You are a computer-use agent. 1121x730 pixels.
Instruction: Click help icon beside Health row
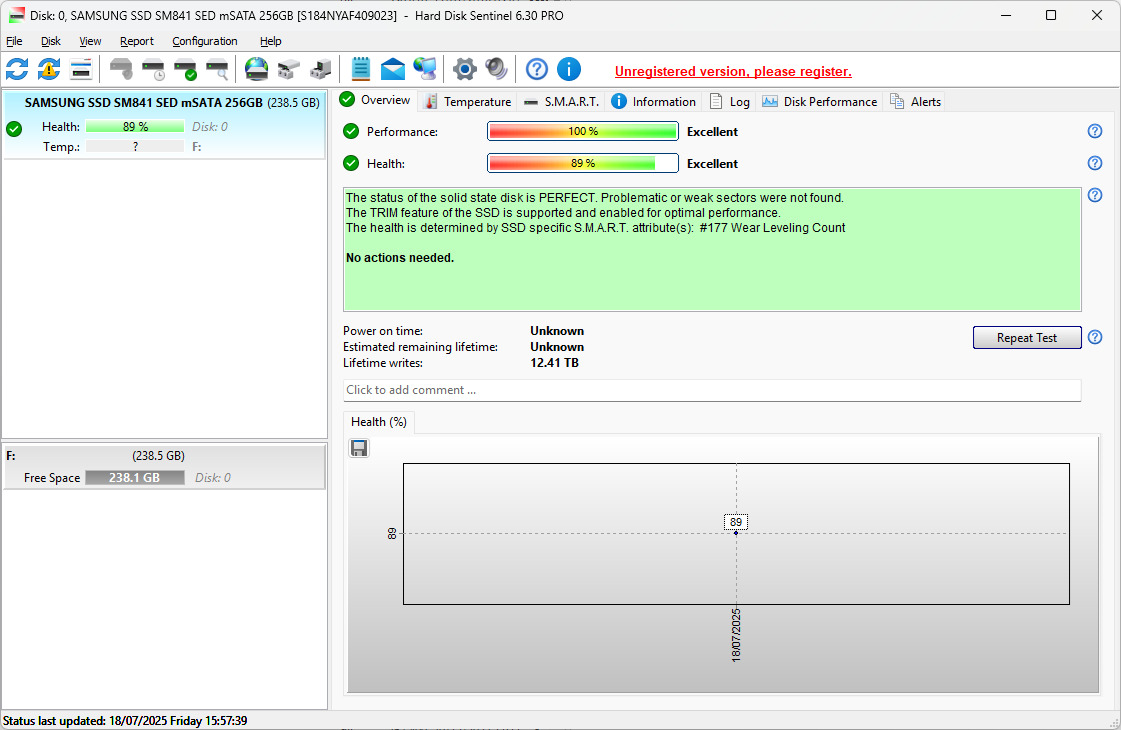1095,163
